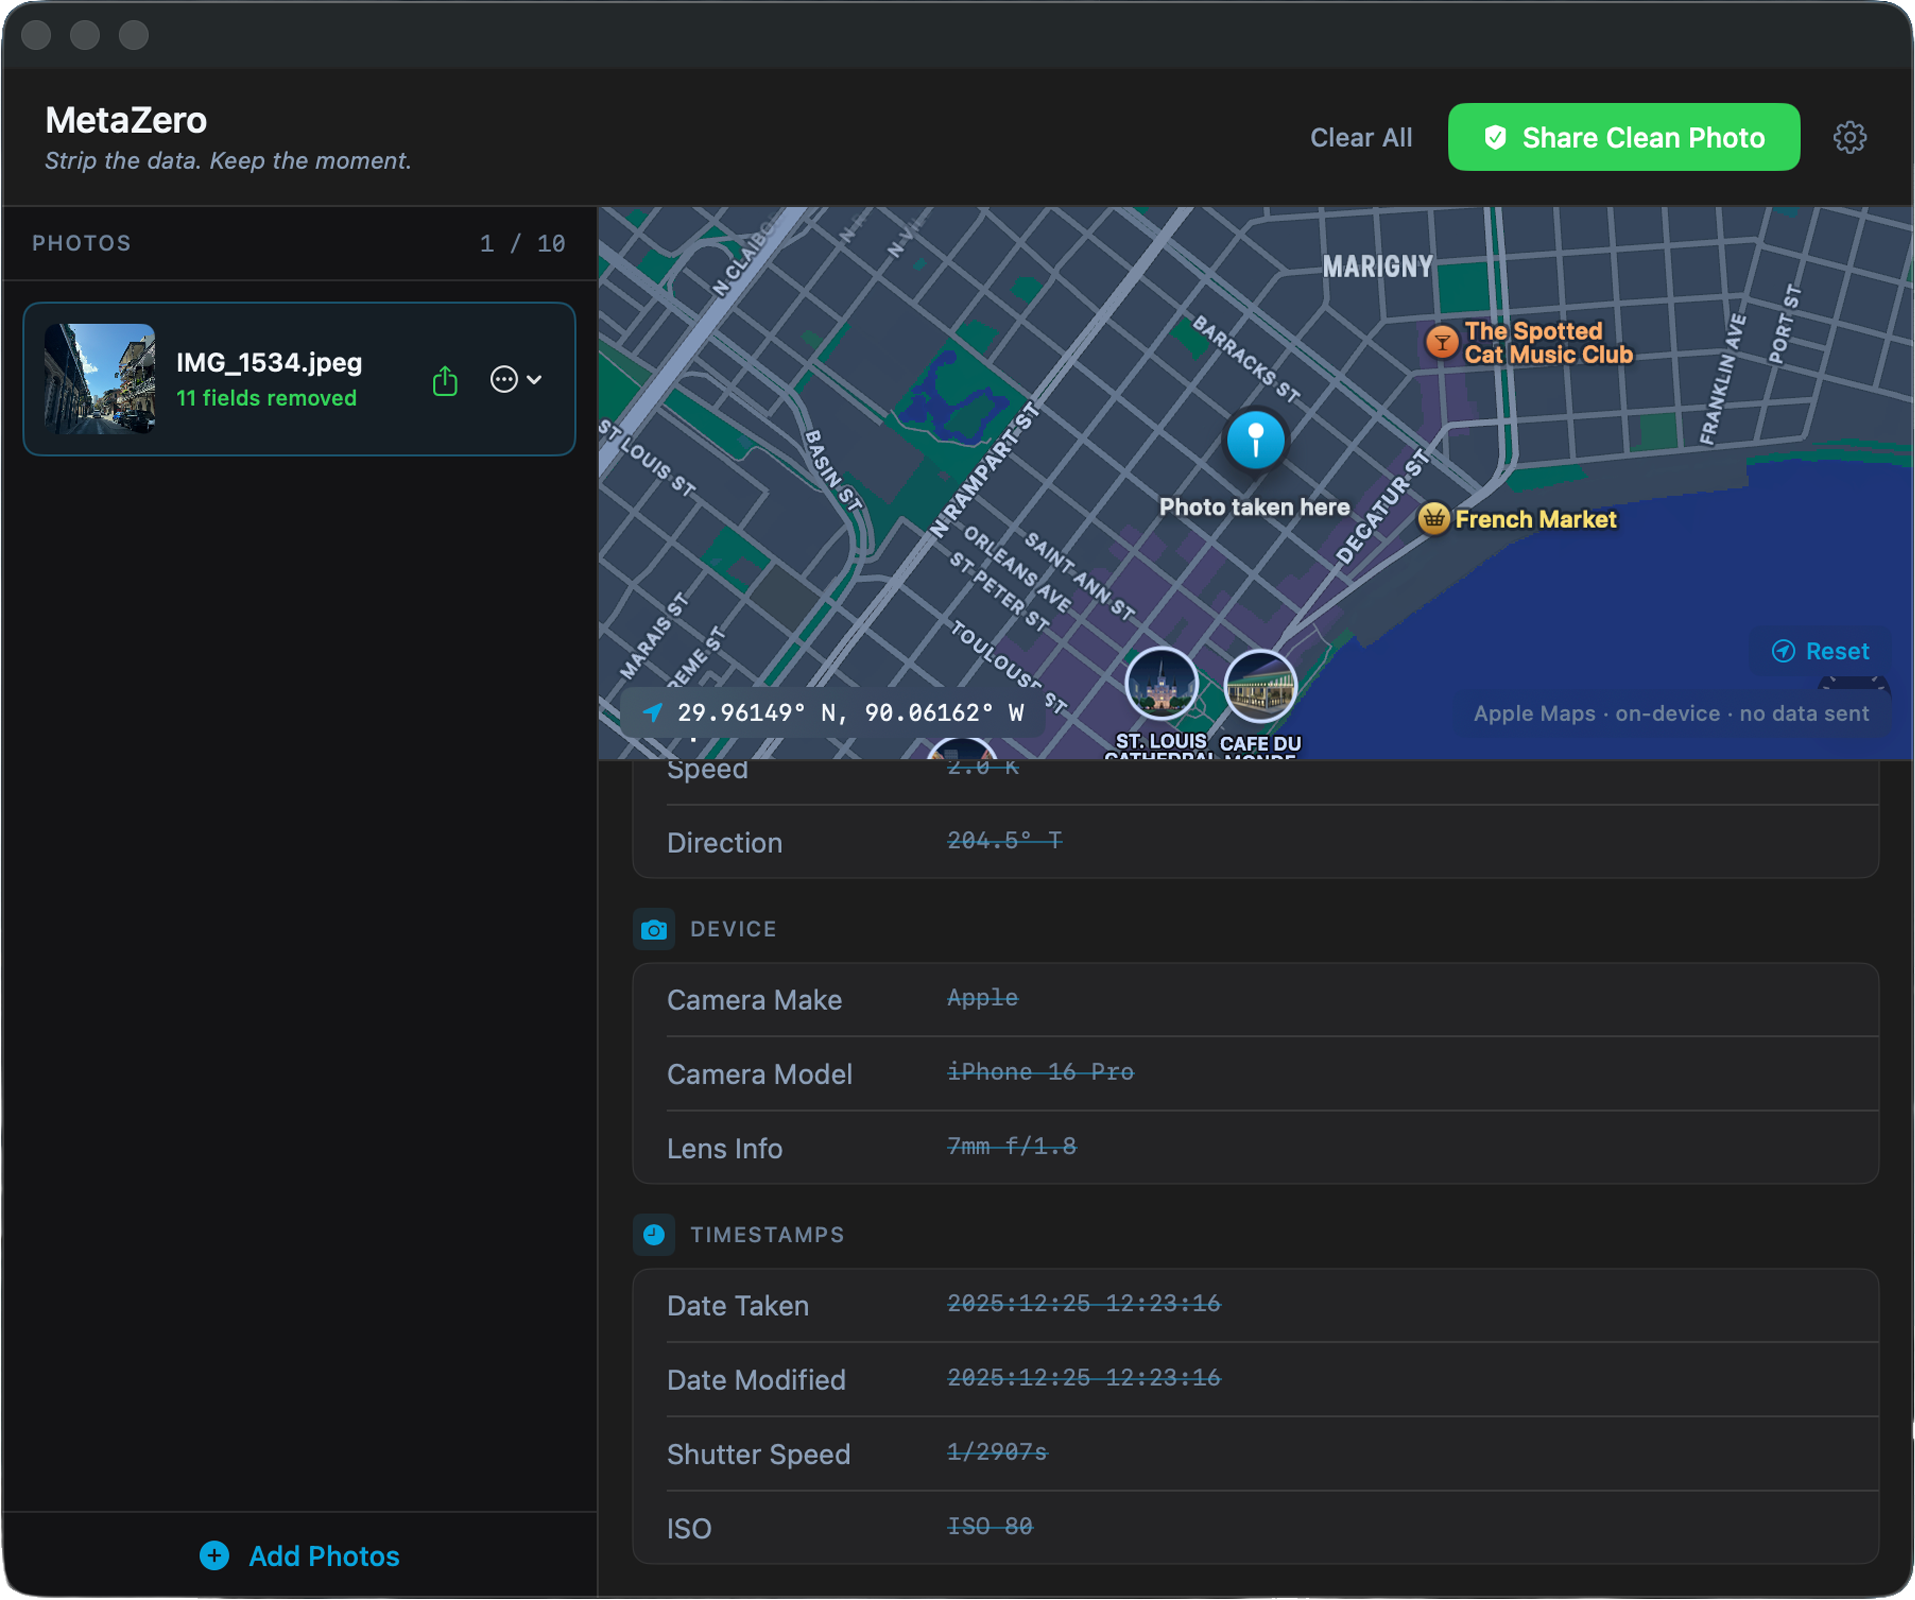Image resolution: width=1915 pixels, height=1600 pixels.
Task: Open the more options menu for IMG_1534.jpeg
Action: [516, 380]
